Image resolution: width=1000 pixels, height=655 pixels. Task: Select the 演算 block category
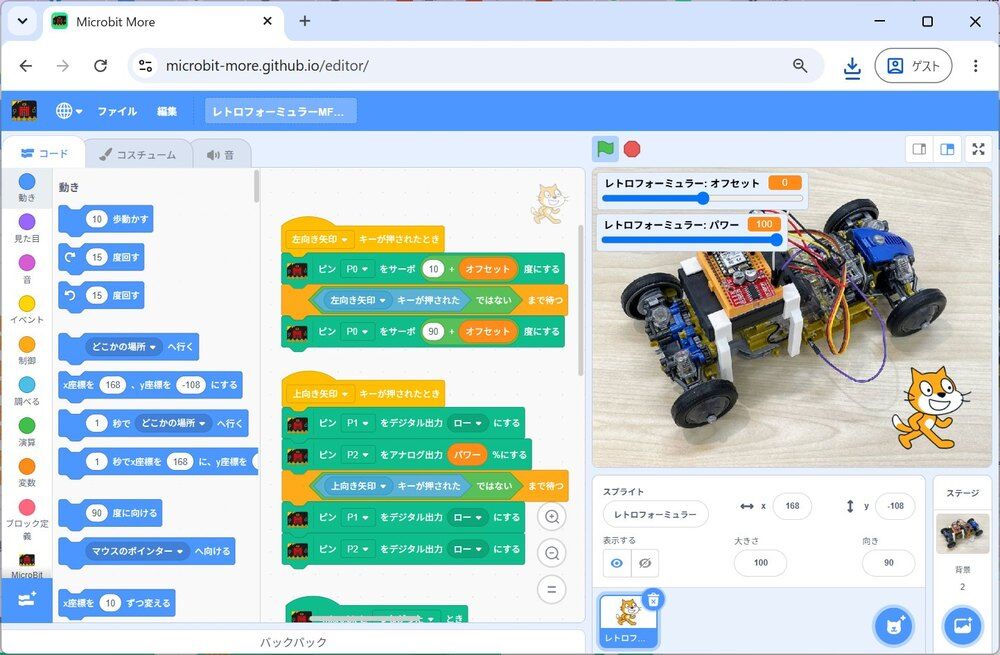(x=27, y=432)
